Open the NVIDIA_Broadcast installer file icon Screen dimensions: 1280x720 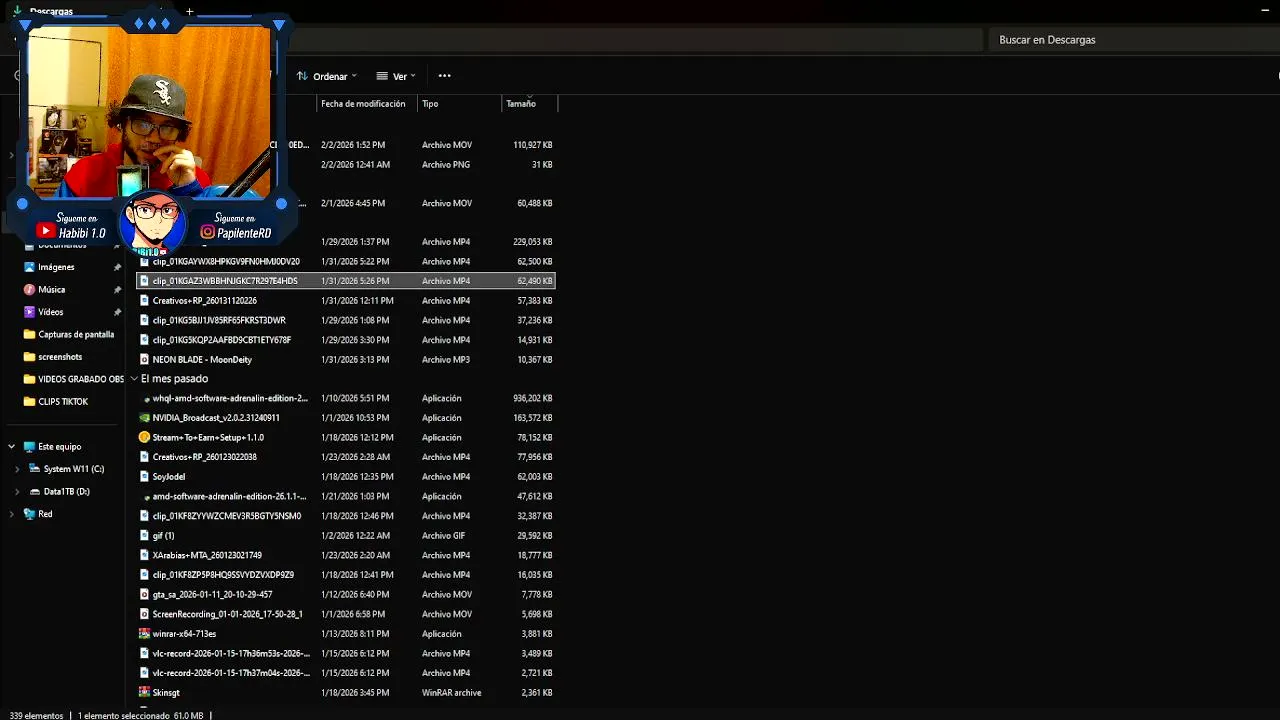point(144,418)
